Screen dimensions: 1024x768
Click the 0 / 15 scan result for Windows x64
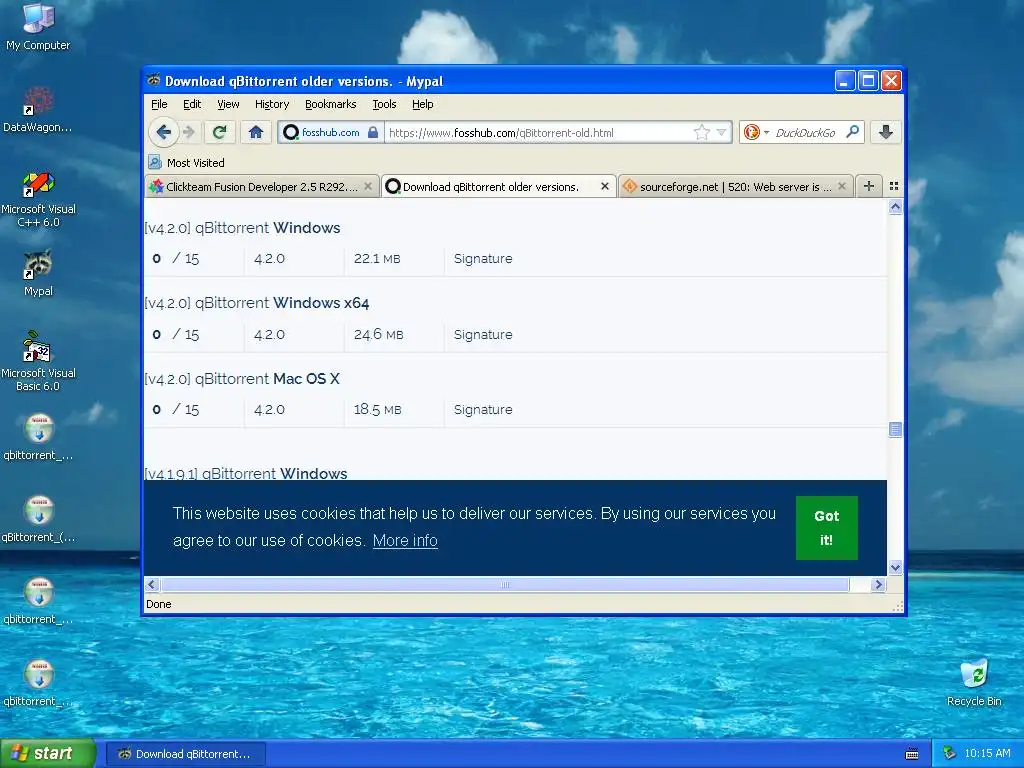pyautogui.click(x=176, y=334)
